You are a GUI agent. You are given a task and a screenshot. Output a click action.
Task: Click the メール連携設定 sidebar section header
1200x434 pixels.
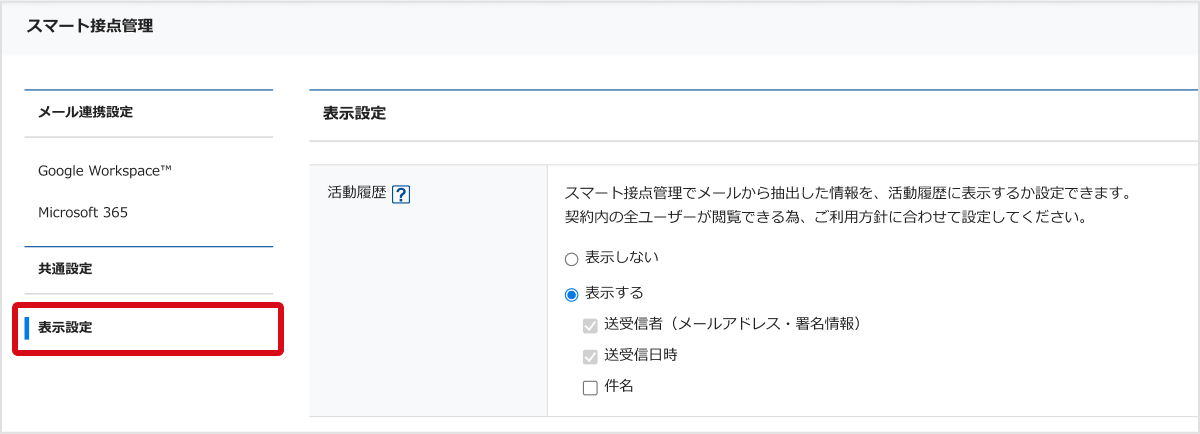click(x=85, y=112)
